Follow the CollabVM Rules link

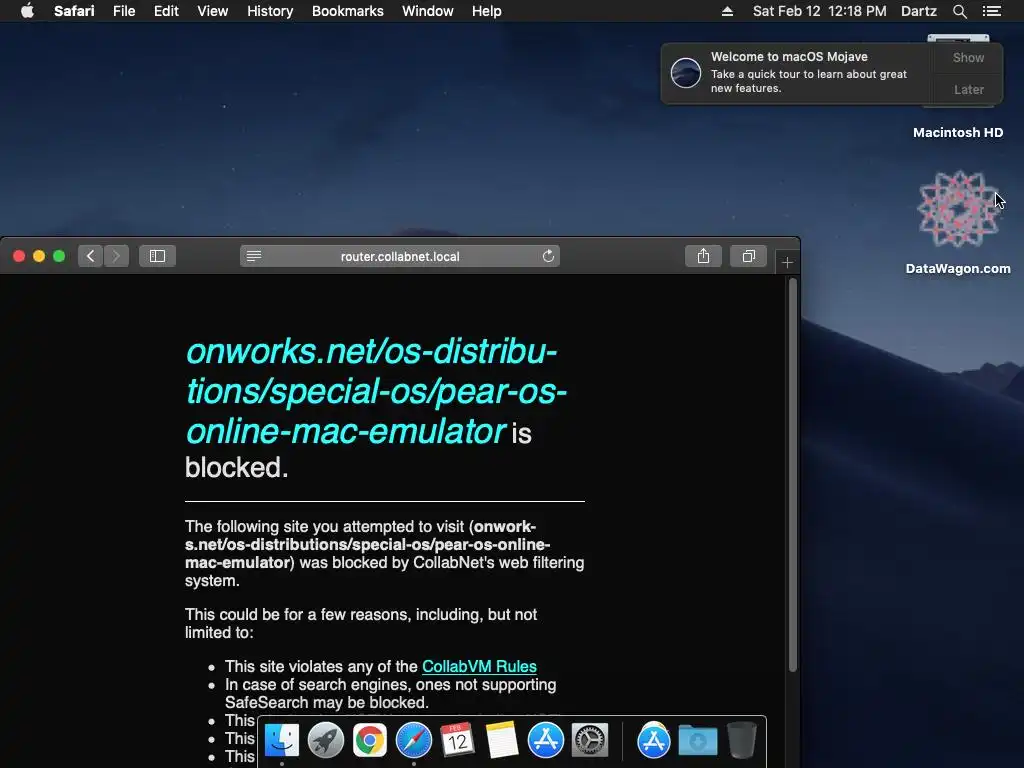point(479,666)
